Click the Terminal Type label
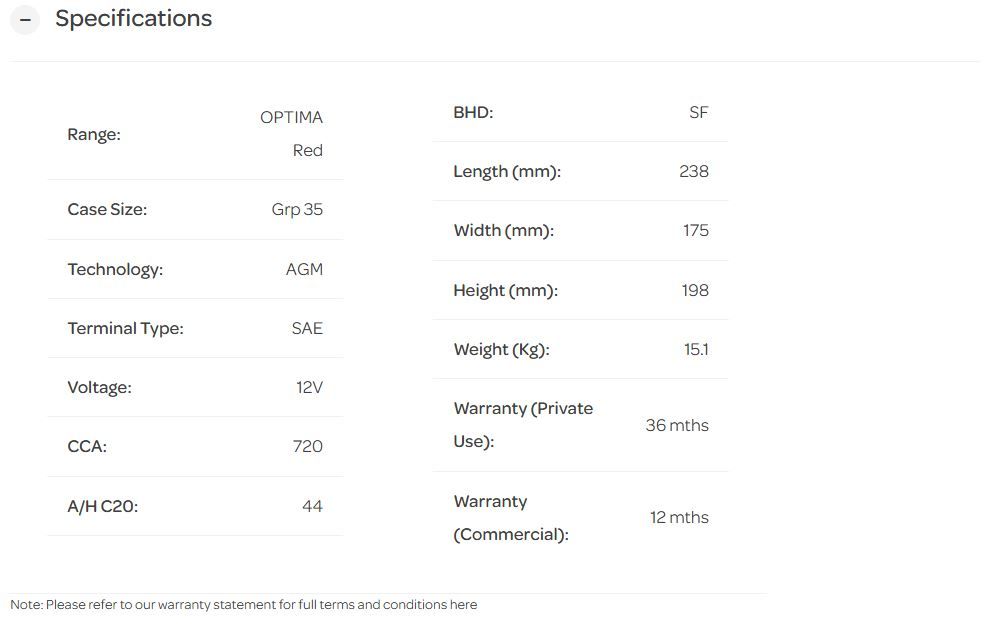Screen dimensions: 990x642 (125, 328)
